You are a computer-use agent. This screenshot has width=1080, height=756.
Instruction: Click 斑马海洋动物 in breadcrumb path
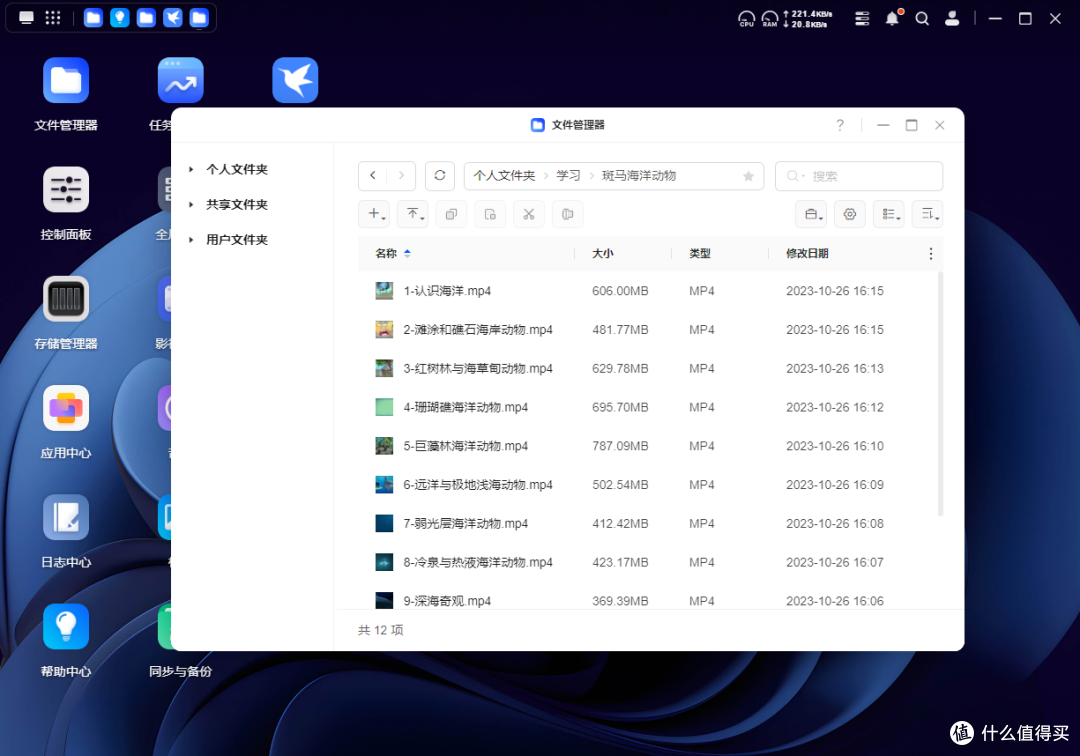pos(639,176)
